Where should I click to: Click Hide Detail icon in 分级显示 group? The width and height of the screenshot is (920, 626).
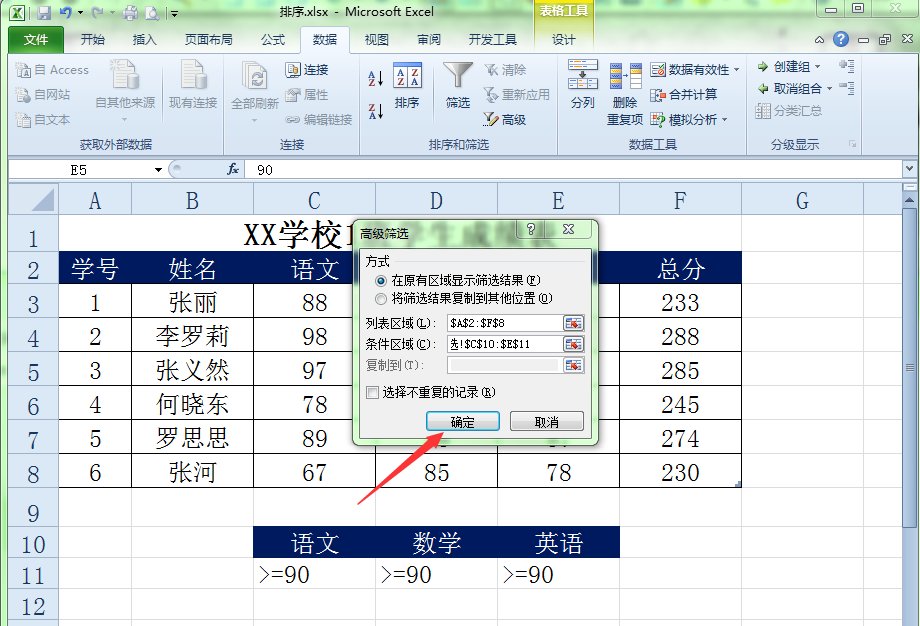[846, 89]
